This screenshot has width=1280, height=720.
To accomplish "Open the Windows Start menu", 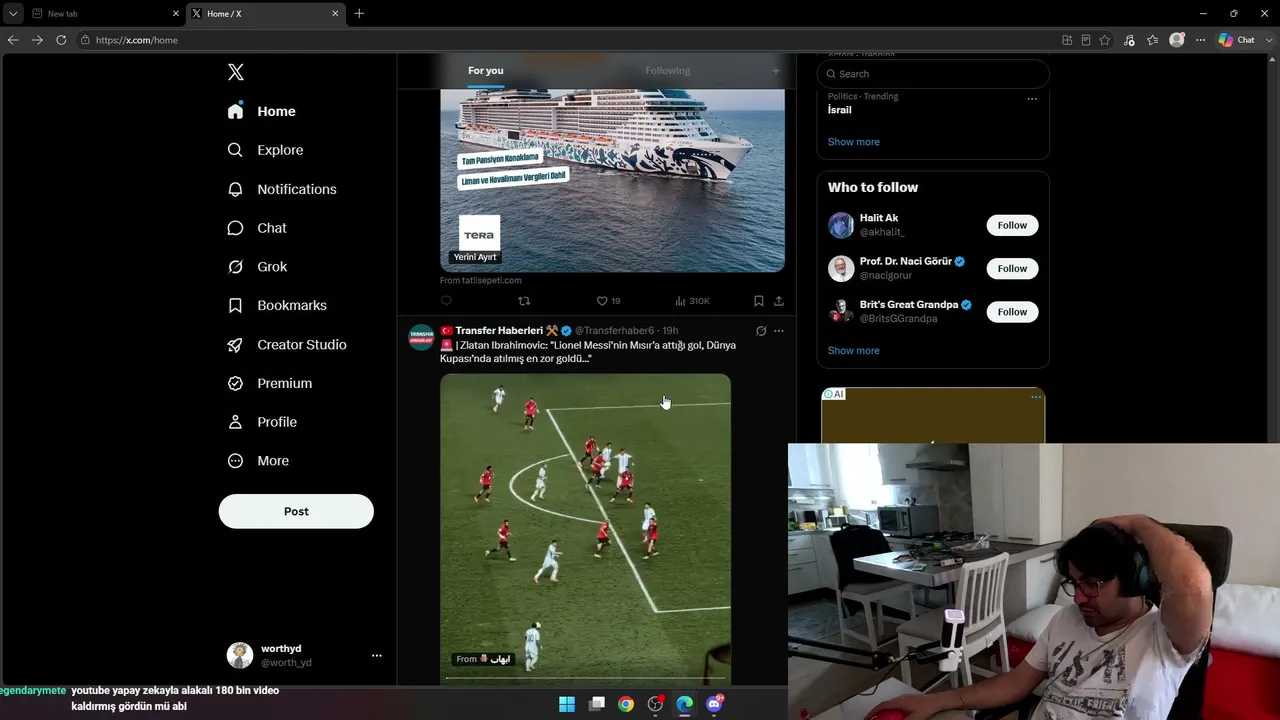I will click(567, 704).
